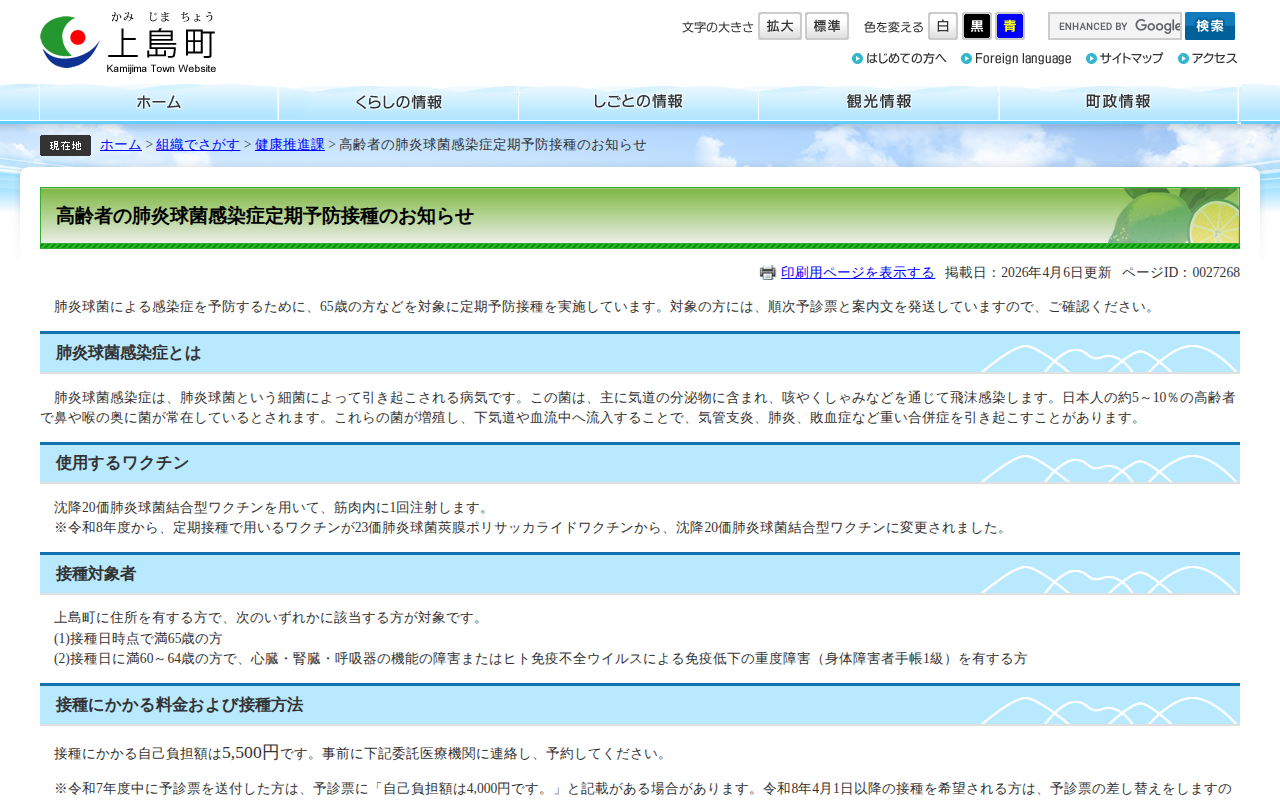
Task: Click the 文字の大きさ label
Action: pyautogui.click(x=718, y=27)
